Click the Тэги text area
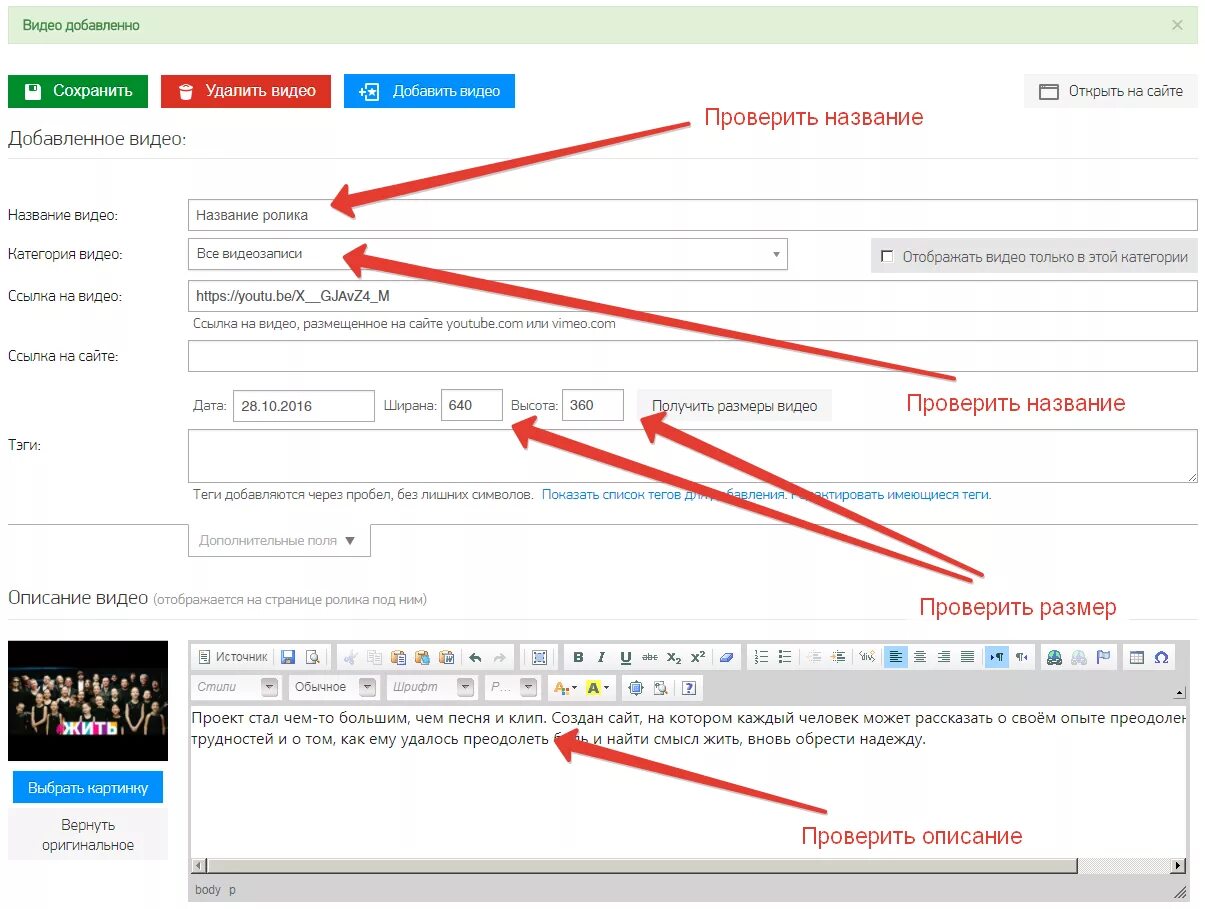Viewport: 1205px width, 909px height. click(x=692, y=456)
